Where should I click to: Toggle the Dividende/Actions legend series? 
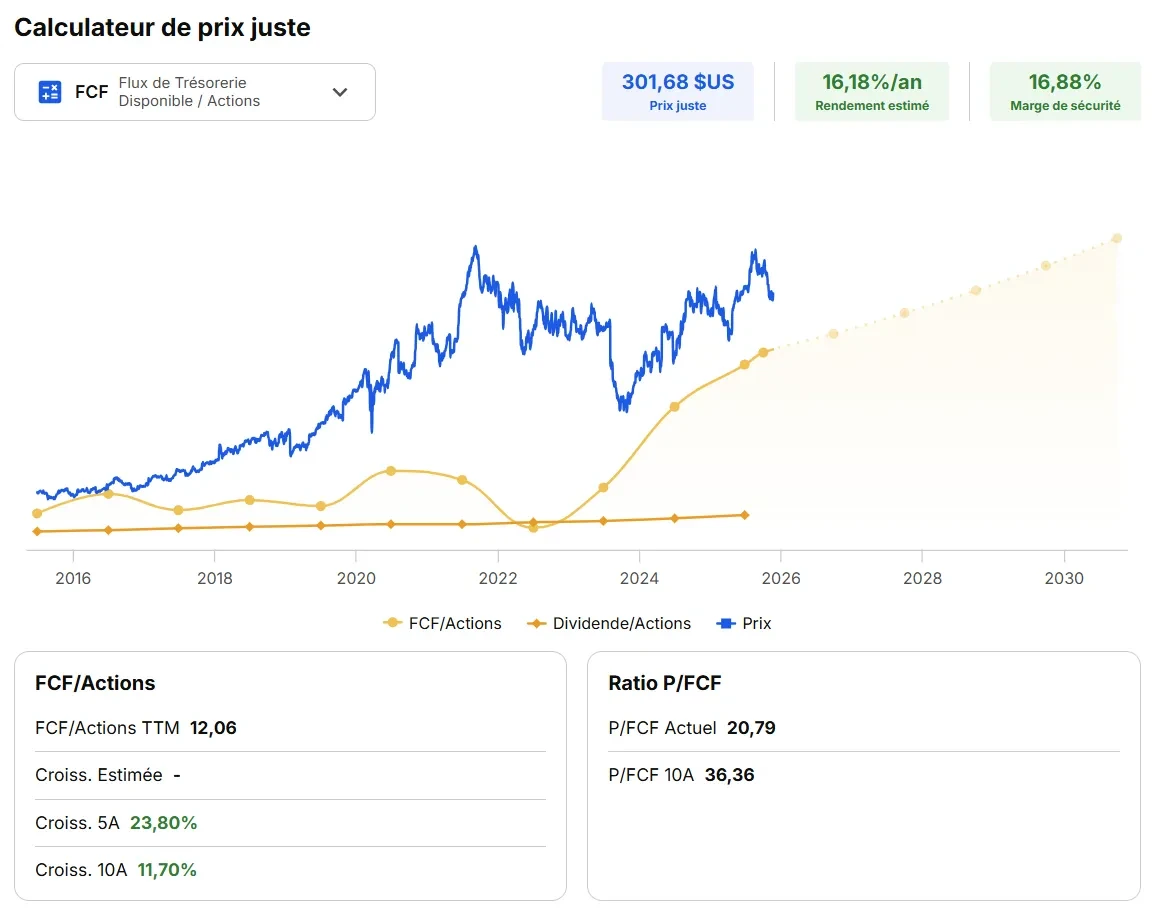[x=621, y=623]
